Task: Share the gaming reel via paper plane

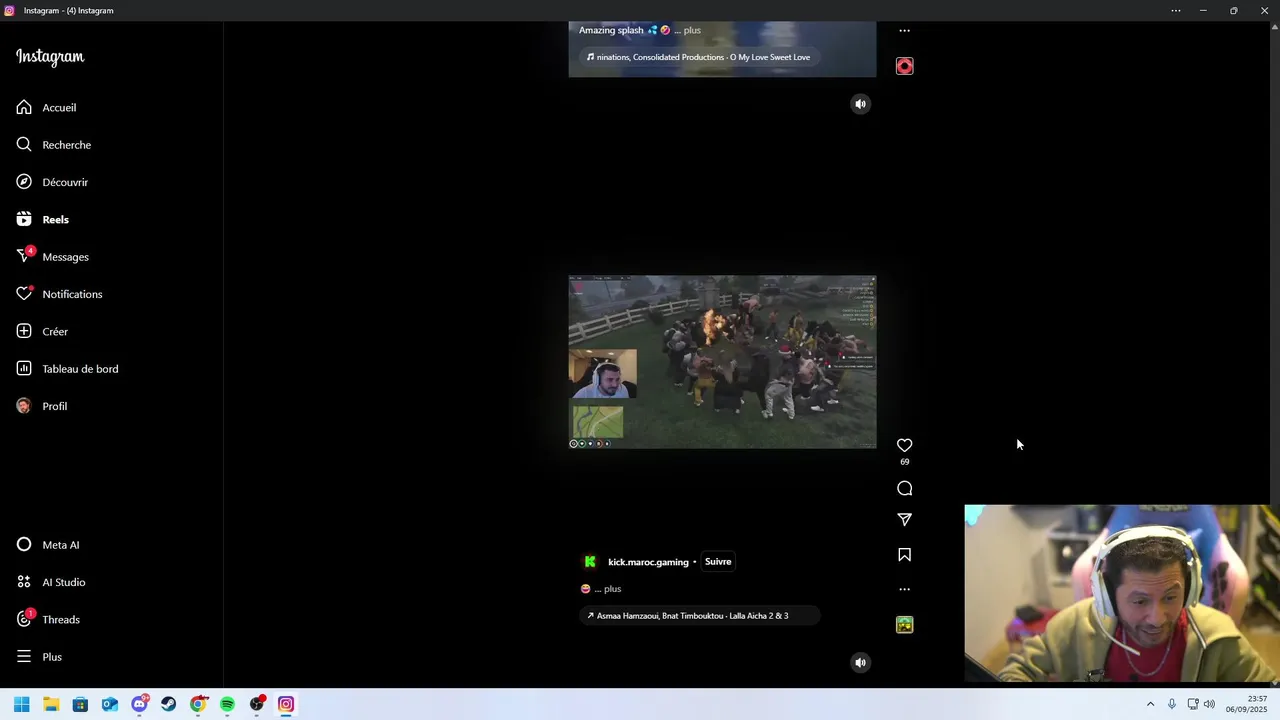Action: (904, 519)
